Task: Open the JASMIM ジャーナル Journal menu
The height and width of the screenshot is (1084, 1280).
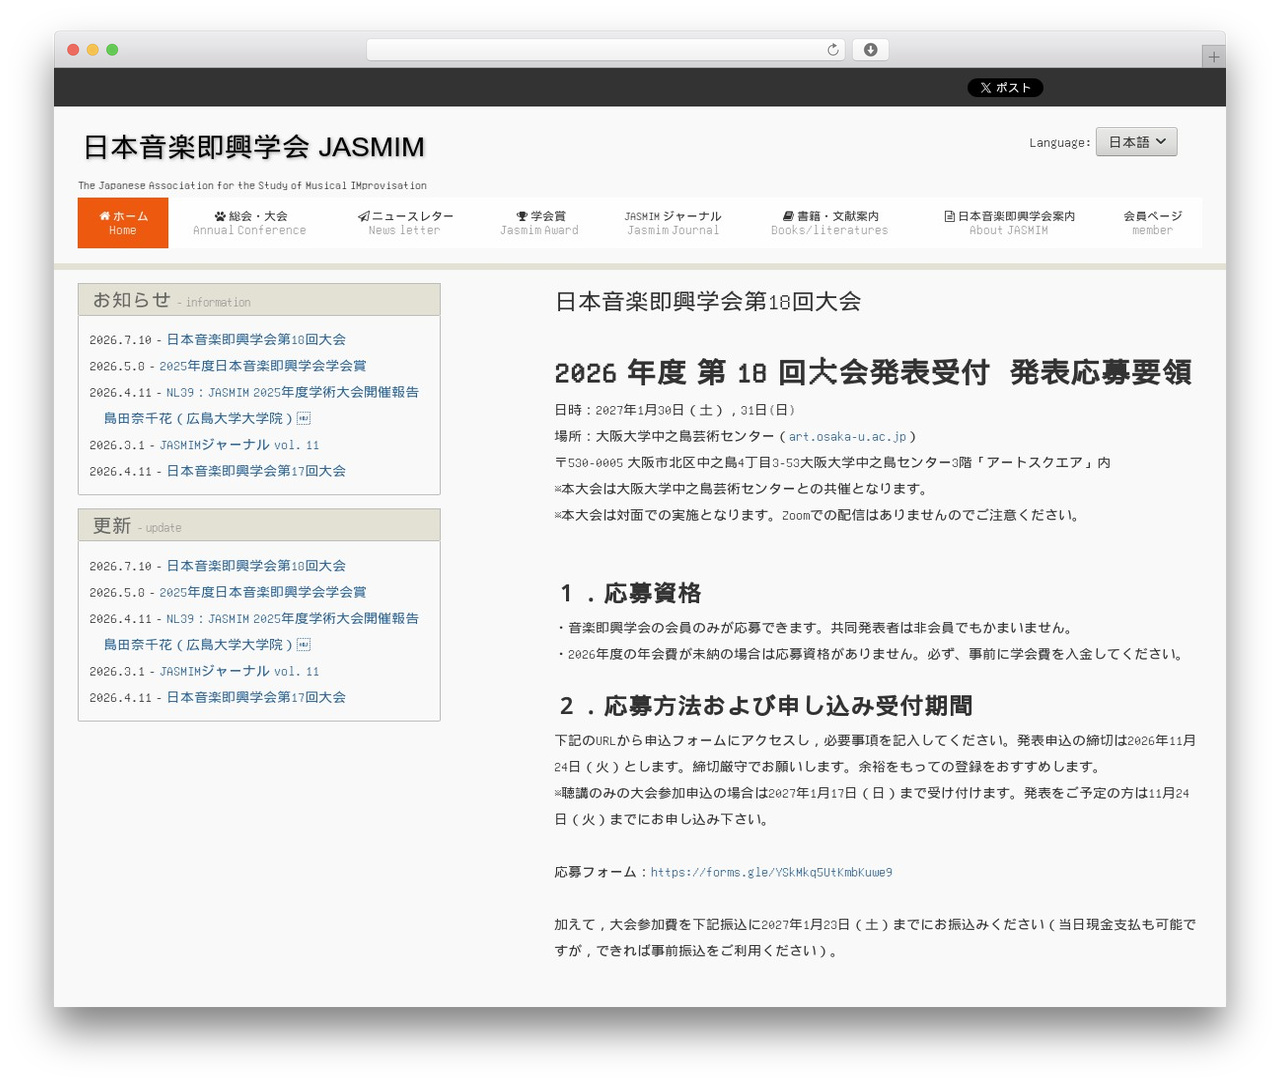Action: pyautogui.click(x=673, y=223)
